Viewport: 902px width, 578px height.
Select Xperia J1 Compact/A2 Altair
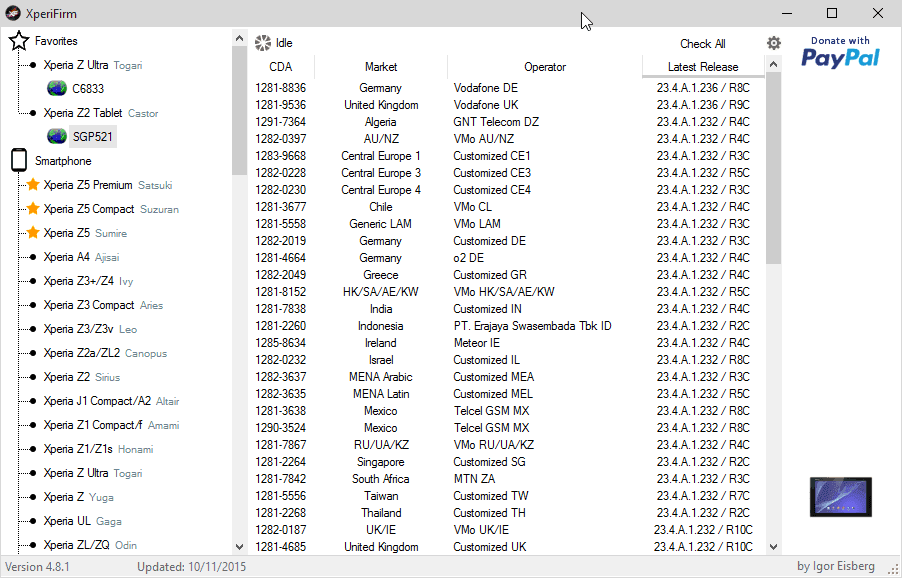[111, 401]
